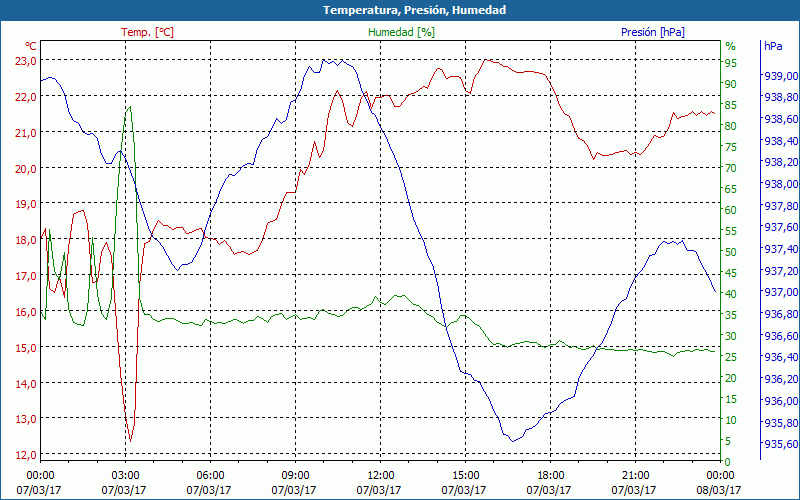This screenshot has width=800, height=500.
Task: Click the 35 humidity axis value
Action: [731, 315]
